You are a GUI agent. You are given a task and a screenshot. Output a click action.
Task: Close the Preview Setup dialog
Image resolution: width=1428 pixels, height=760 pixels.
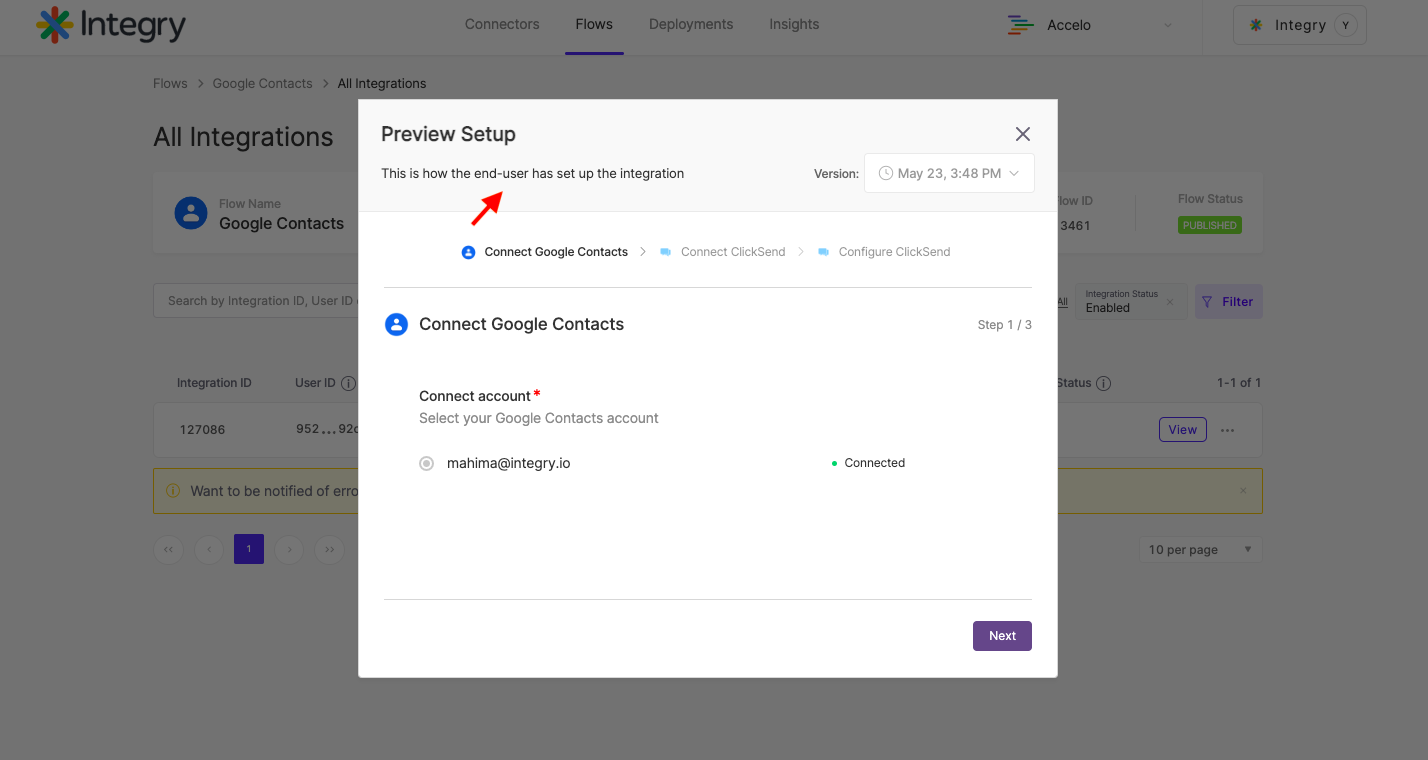(1022, 134)
